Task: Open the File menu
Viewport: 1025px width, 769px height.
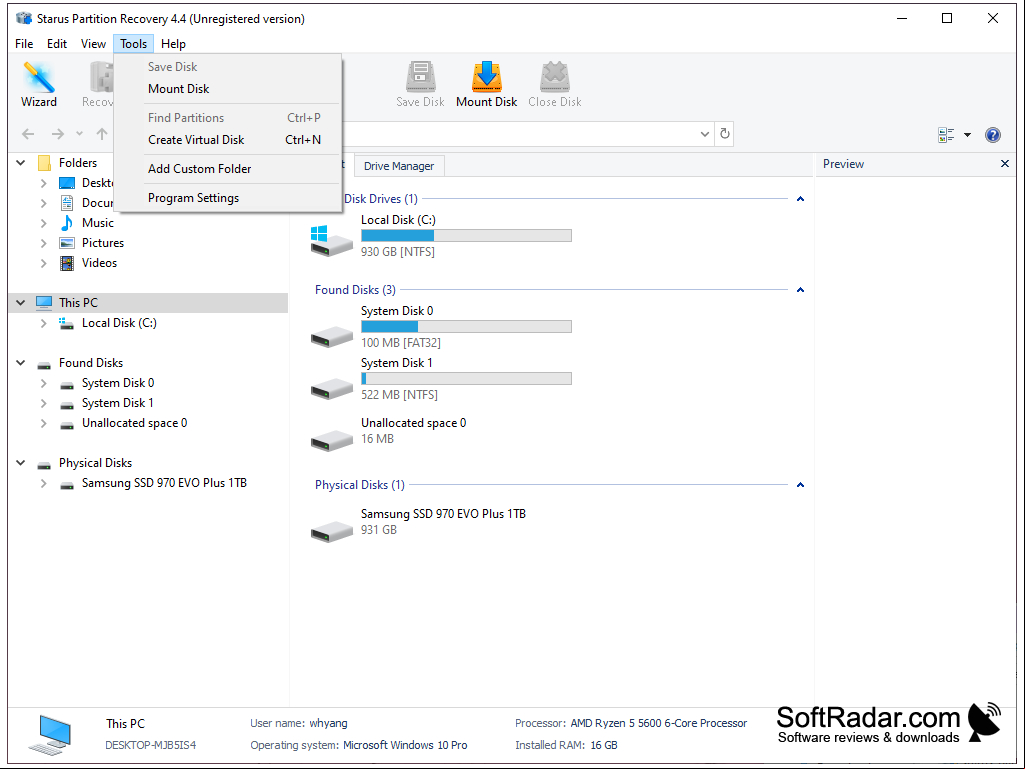Action: (x=24, y=44)
